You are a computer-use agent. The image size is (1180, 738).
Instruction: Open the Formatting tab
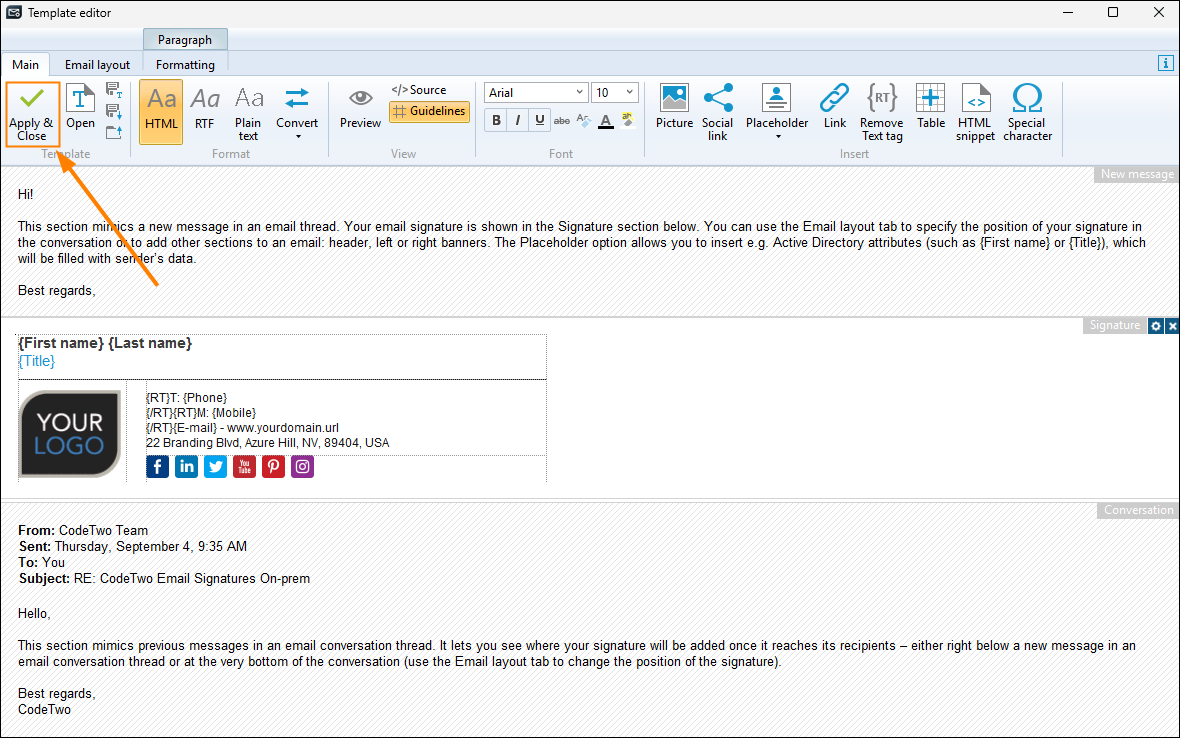click(x=185, y=65)
